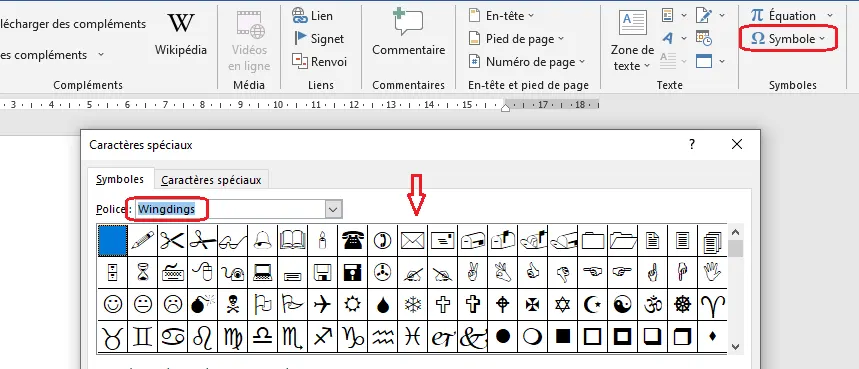Select the Leo zodiac symbol

(x=203, y=337)
